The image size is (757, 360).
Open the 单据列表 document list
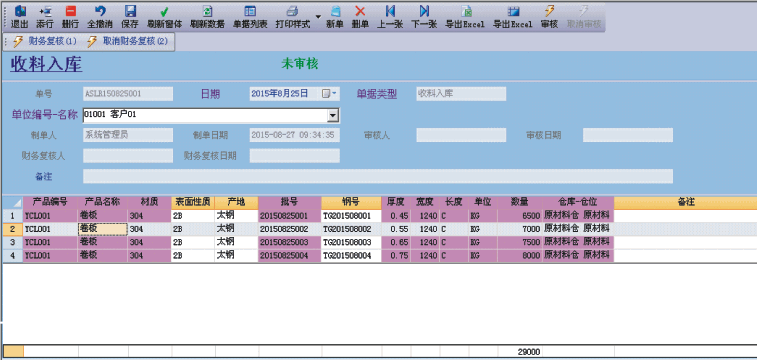tap(250, 16)
